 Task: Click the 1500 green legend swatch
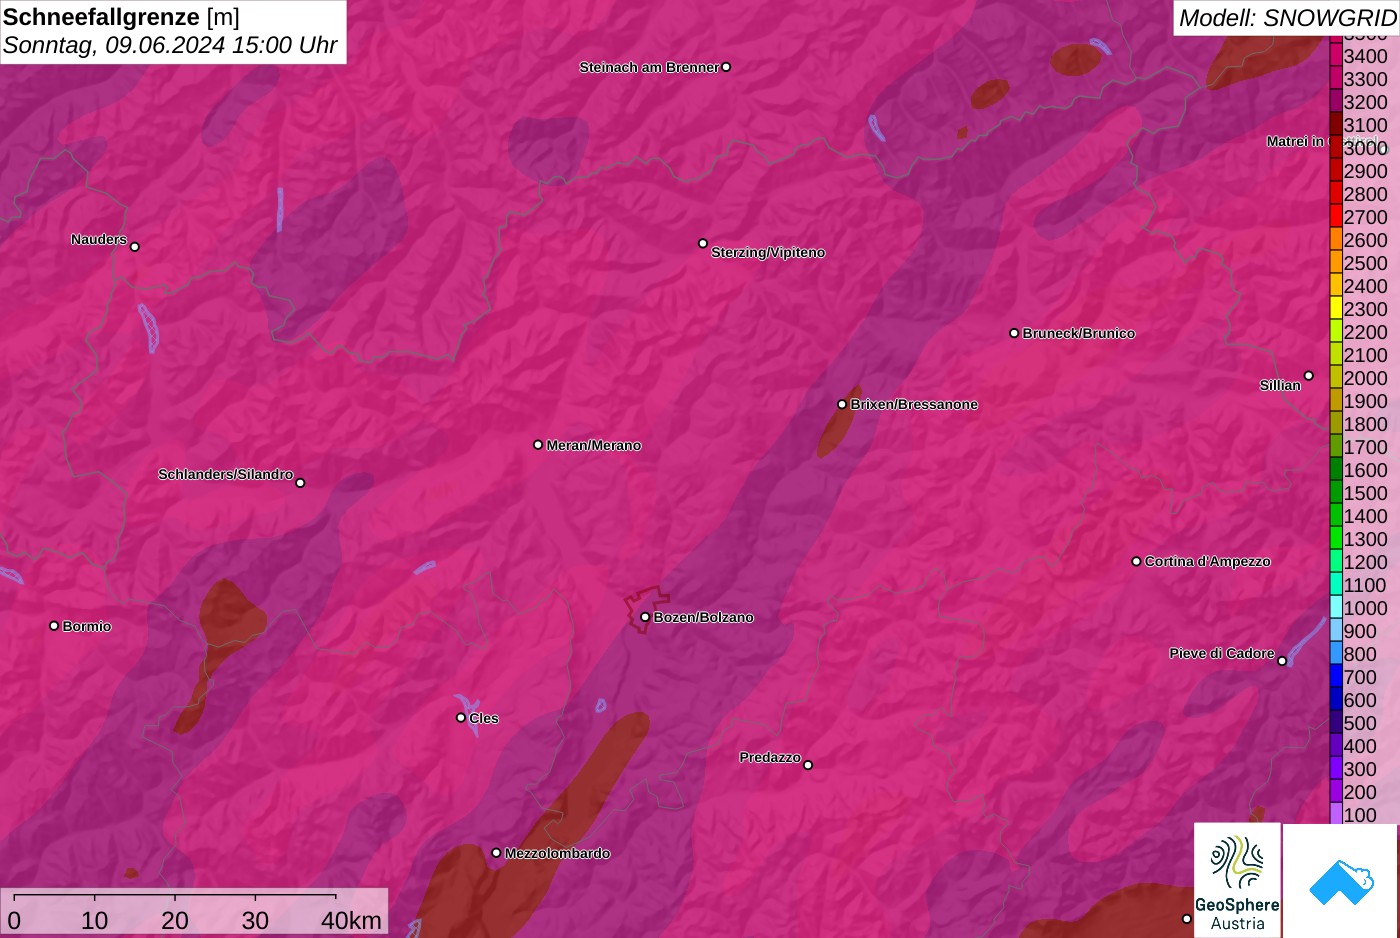click(1335, 493)
